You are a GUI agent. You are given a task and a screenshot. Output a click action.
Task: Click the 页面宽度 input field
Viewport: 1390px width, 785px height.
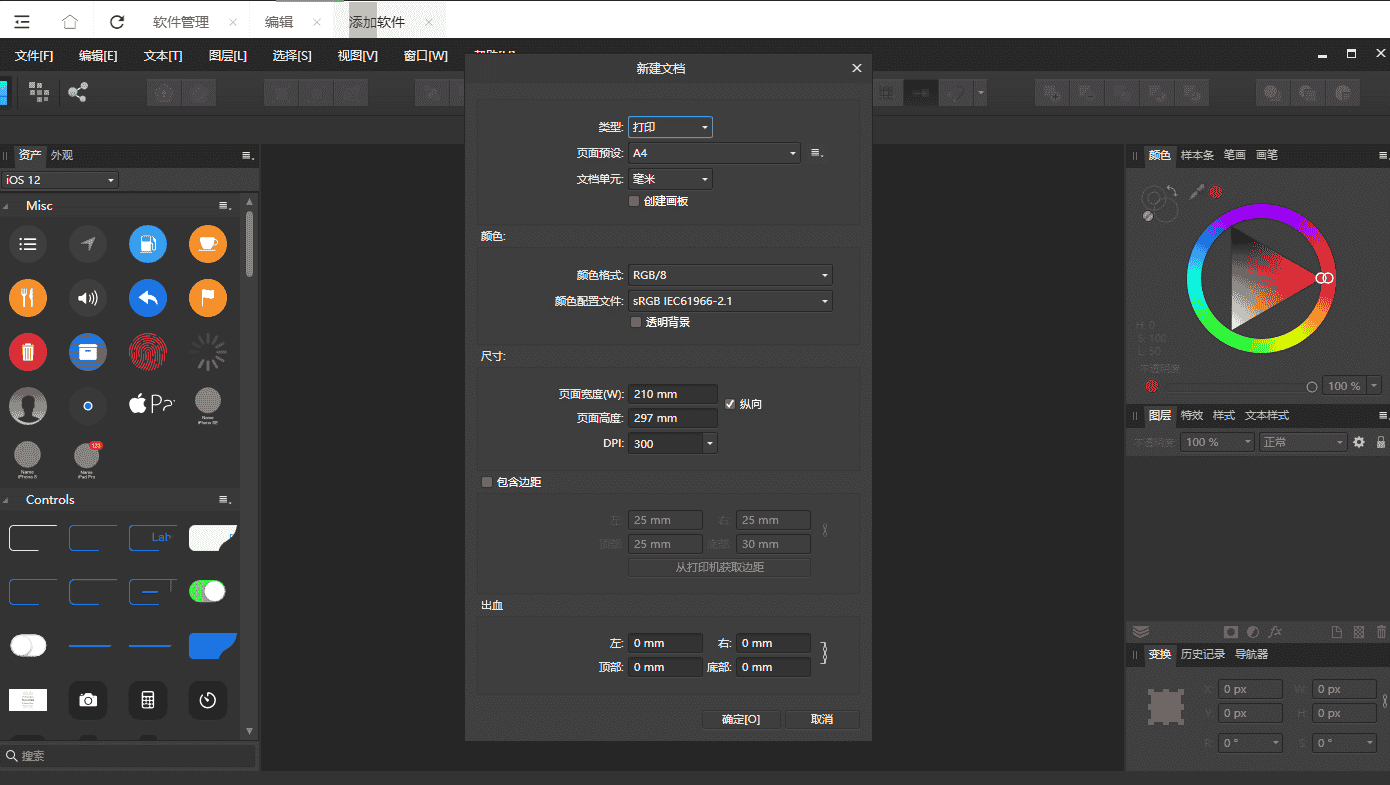672,394
